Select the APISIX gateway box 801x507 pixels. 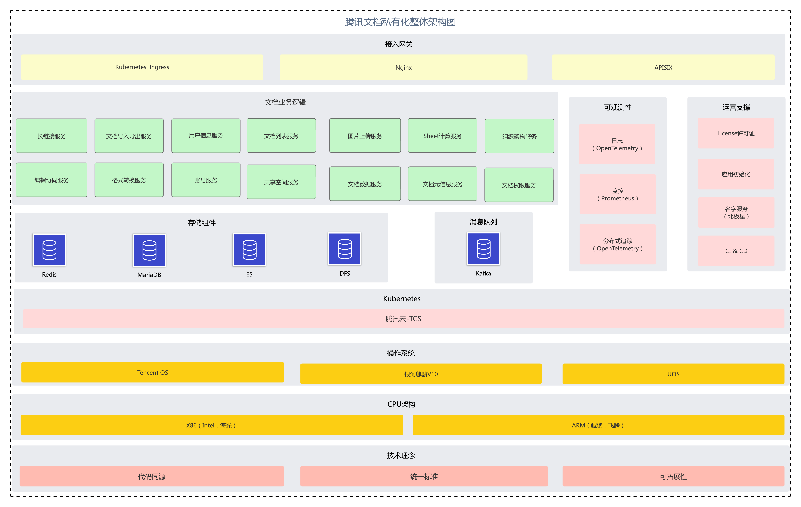pyautogui.click(x=663, y=67)
